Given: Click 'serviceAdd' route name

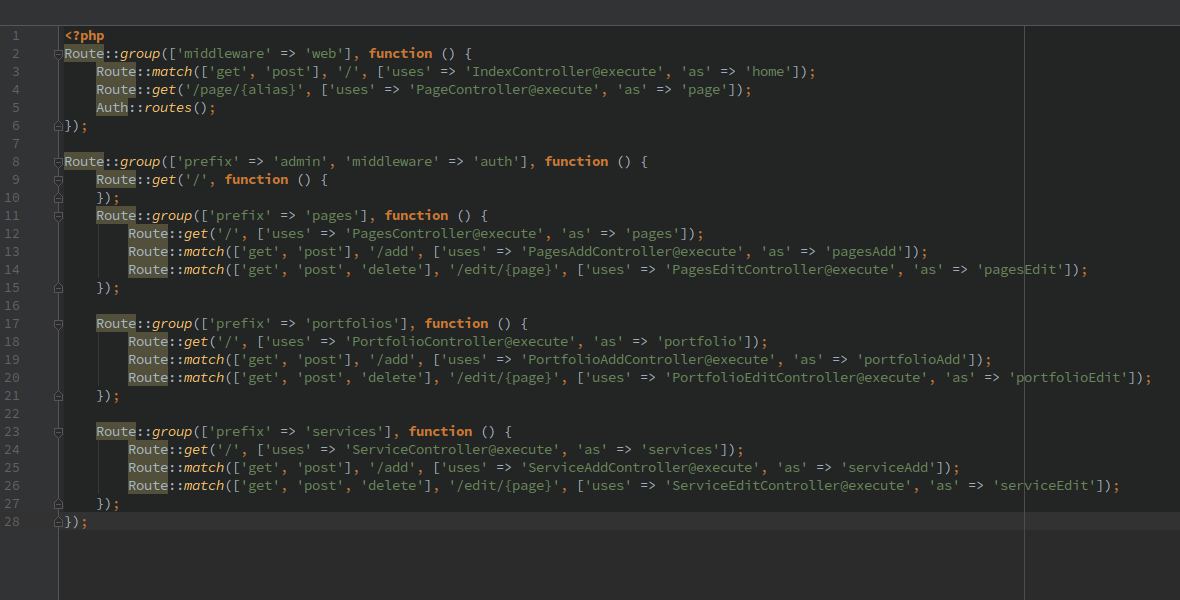Looking at the screenshot, I should click(x=888, y=468).
